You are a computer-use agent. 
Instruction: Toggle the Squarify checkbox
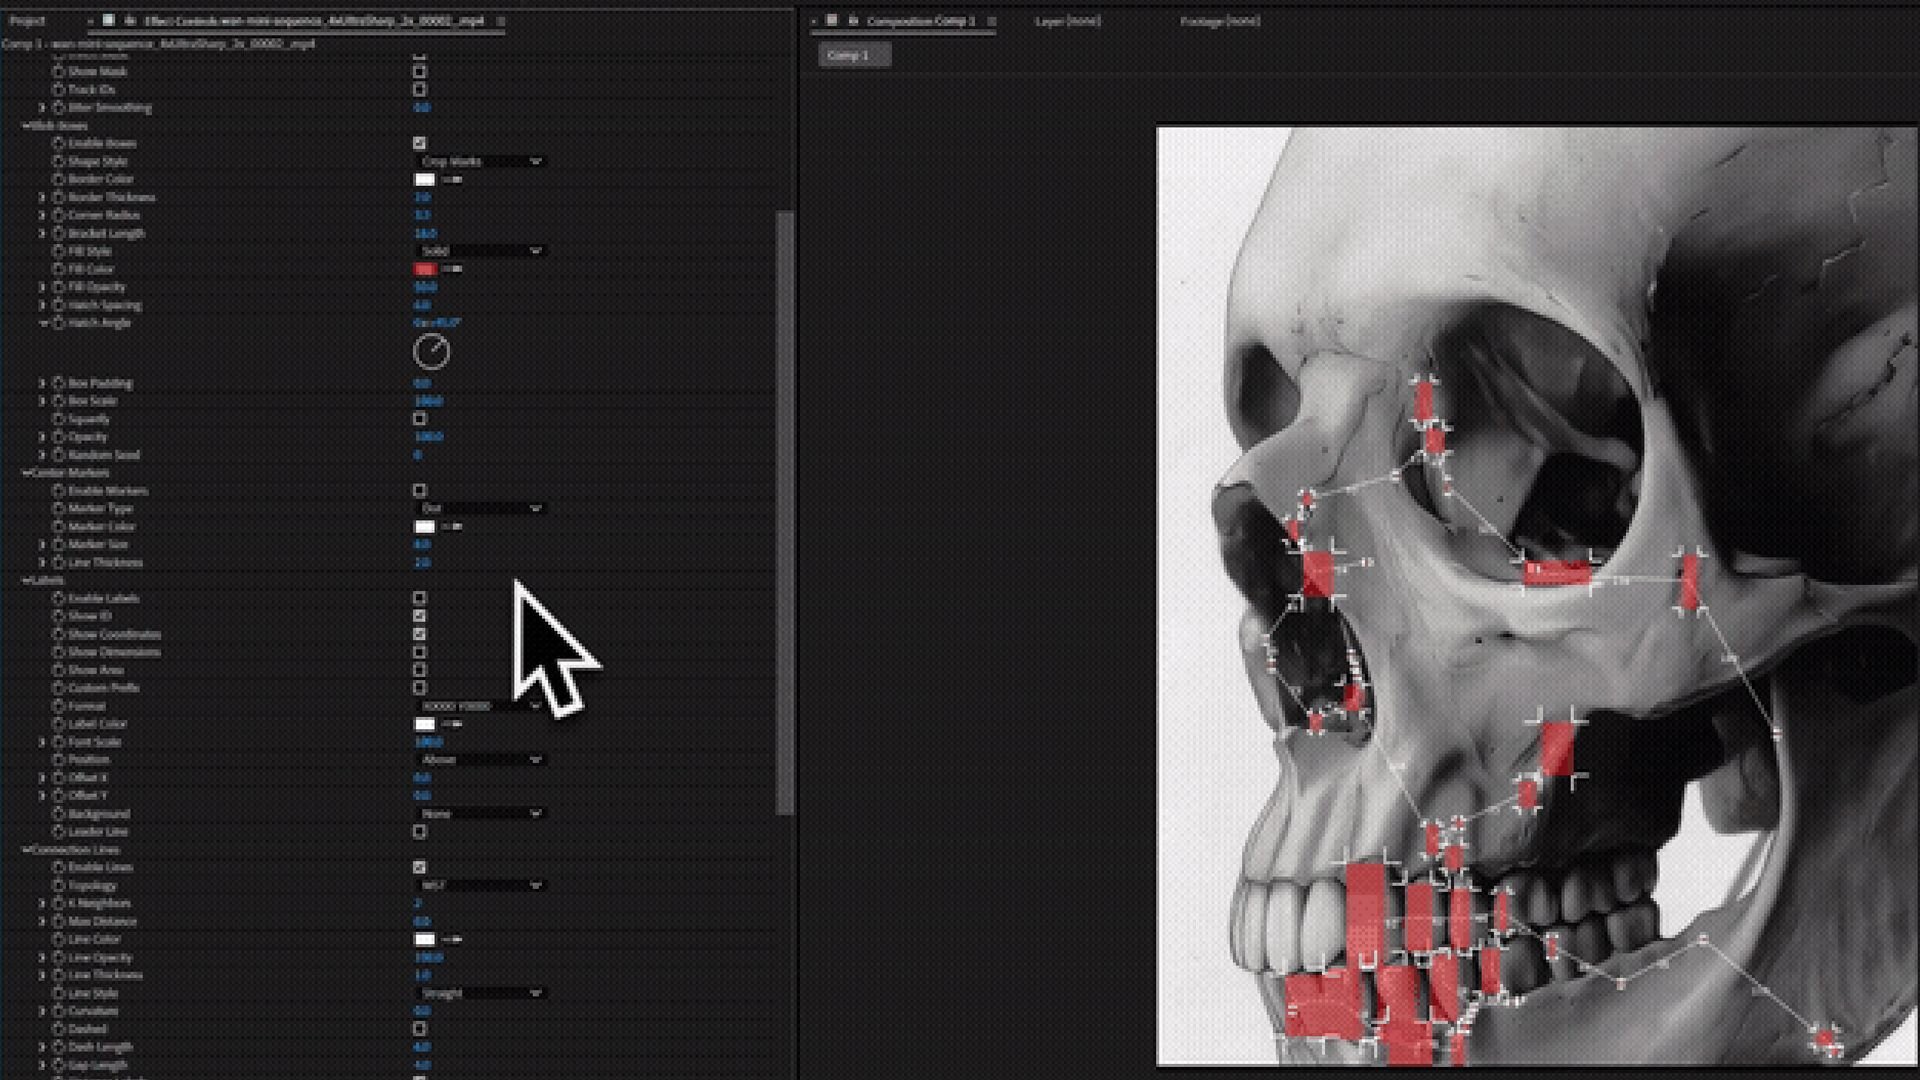click(x=419, y=419)
